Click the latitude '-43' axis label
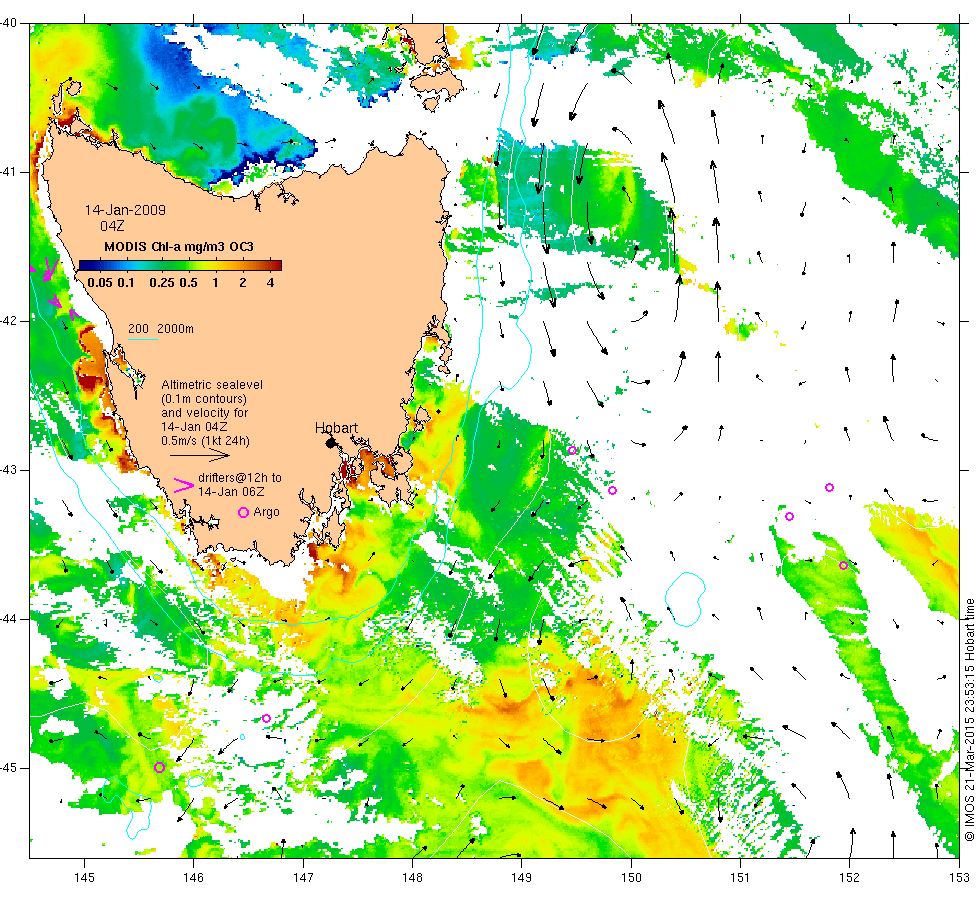Viewport: 980px width, 900px height. 9,469
